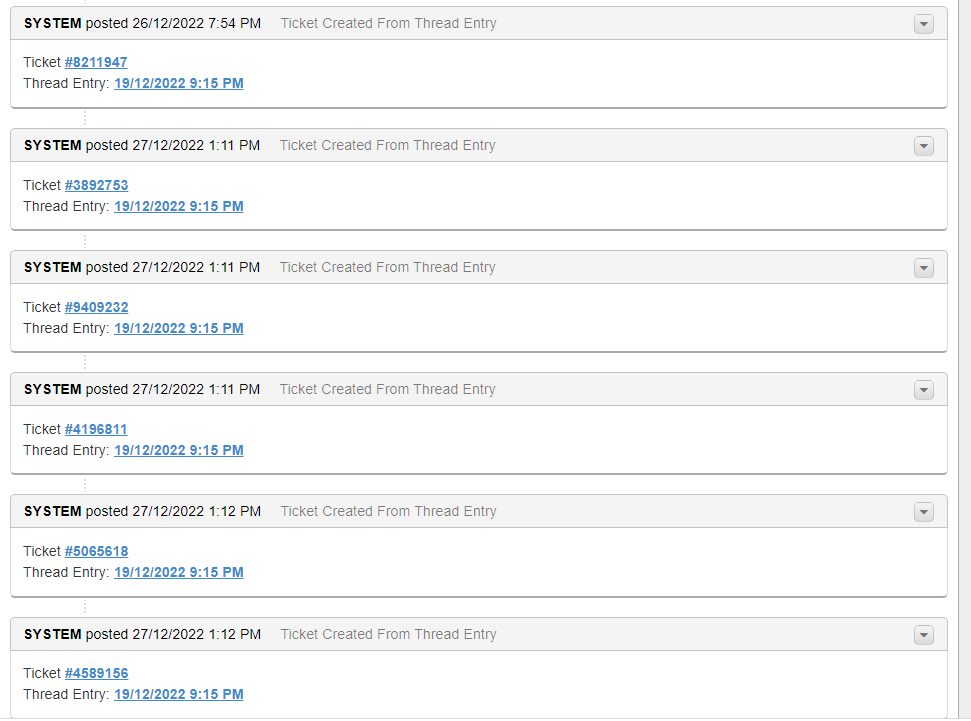
Task: Expand options menu on ticket #9409232 entry
Action: (923, 268)
